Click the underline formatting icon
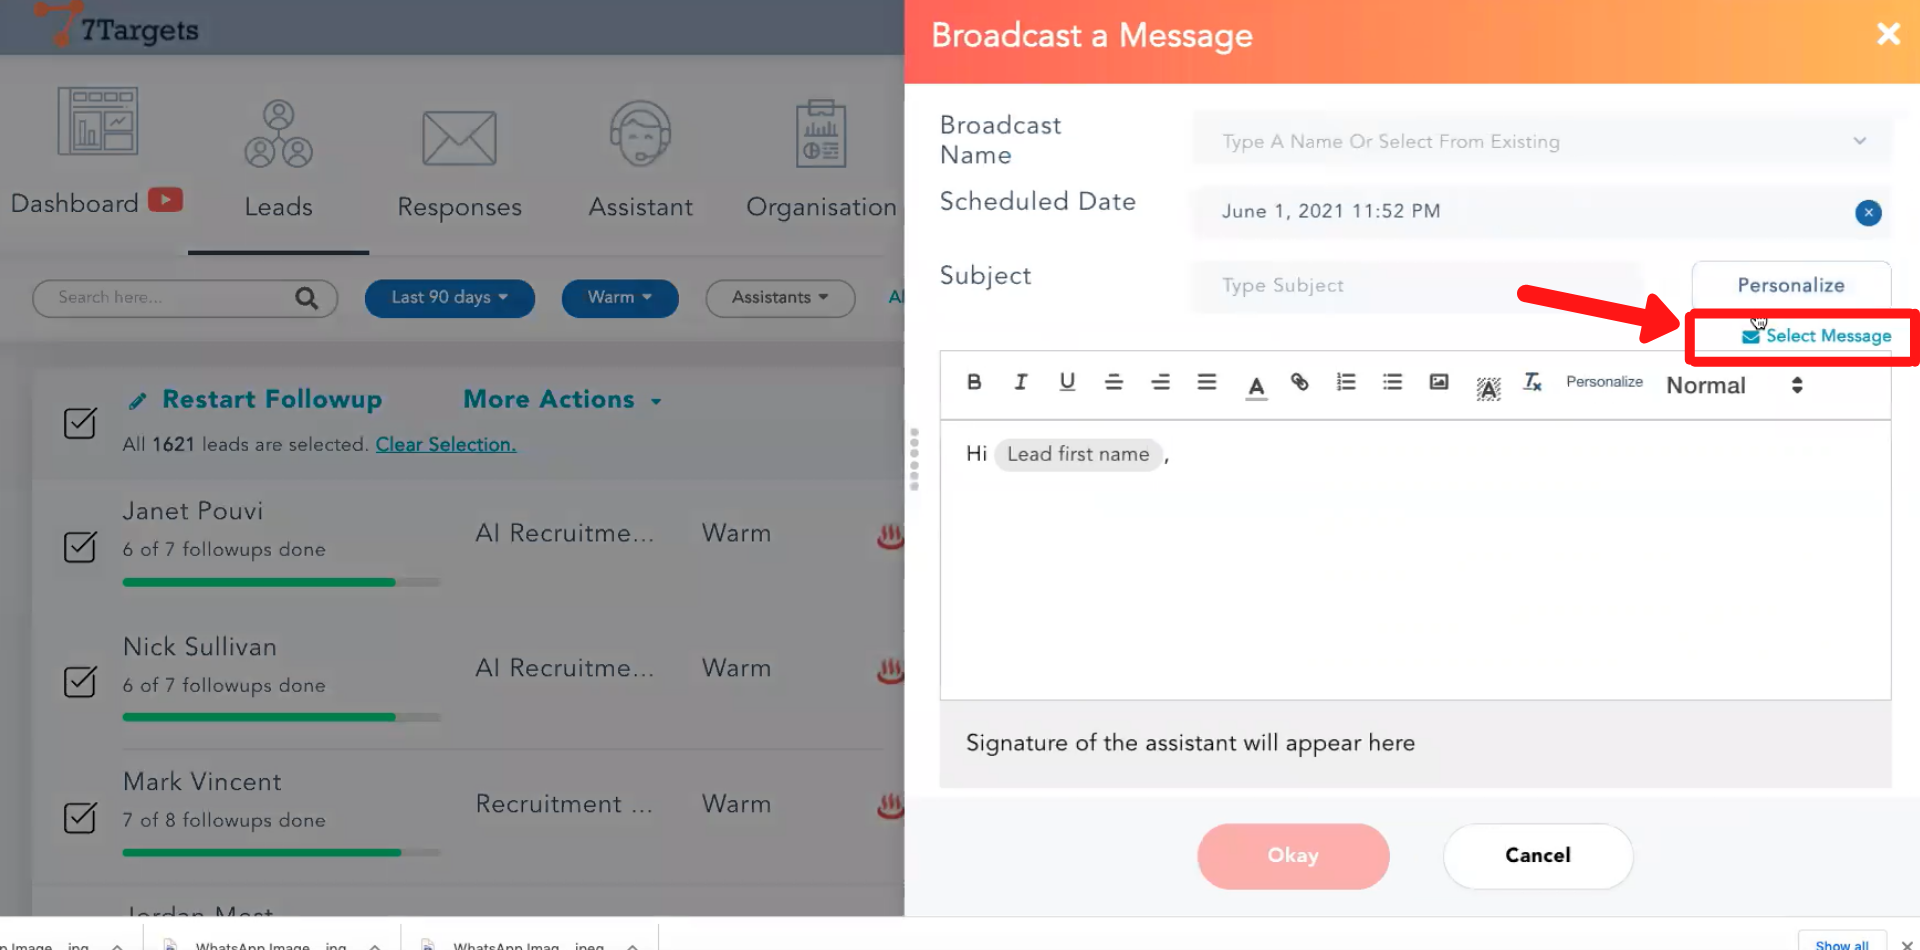 [1067, 382]
